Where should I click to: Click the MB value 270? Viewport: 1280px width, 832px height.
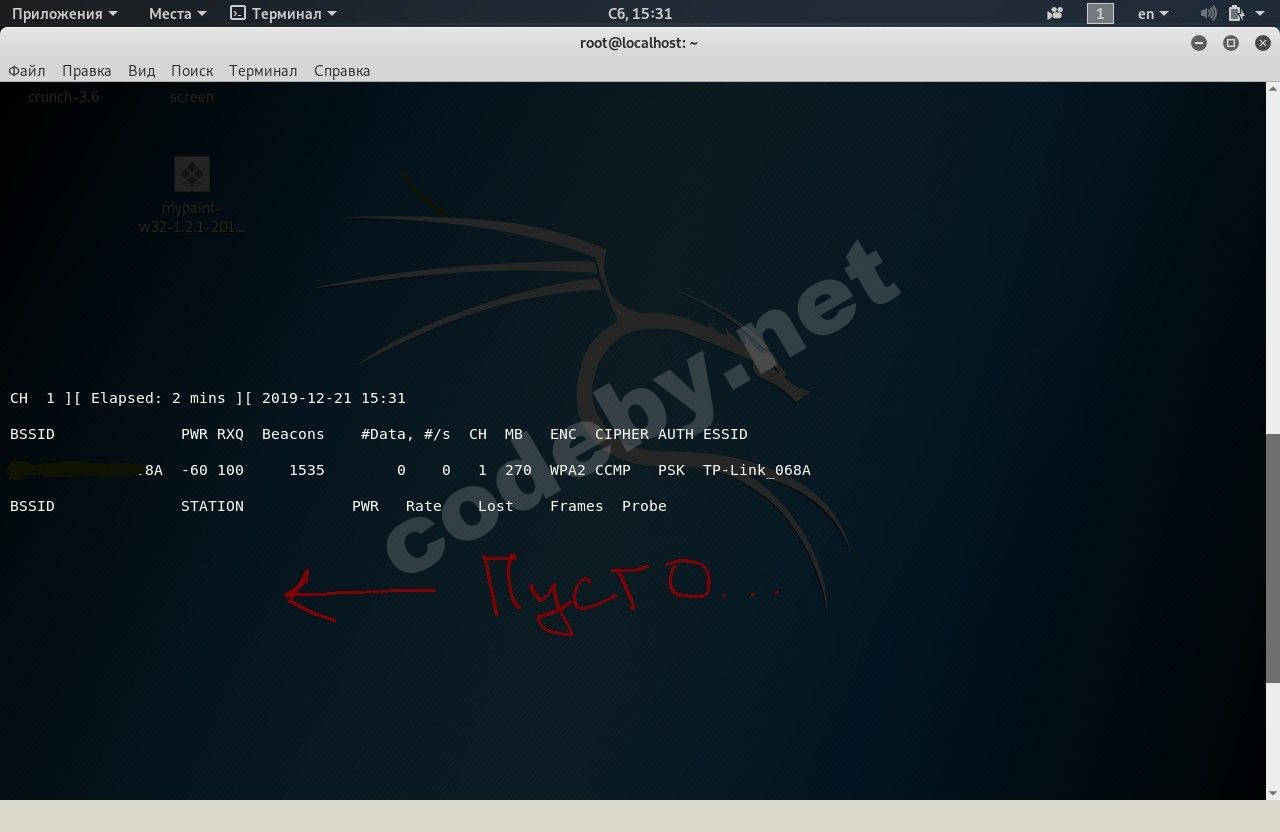coord(518,470)
